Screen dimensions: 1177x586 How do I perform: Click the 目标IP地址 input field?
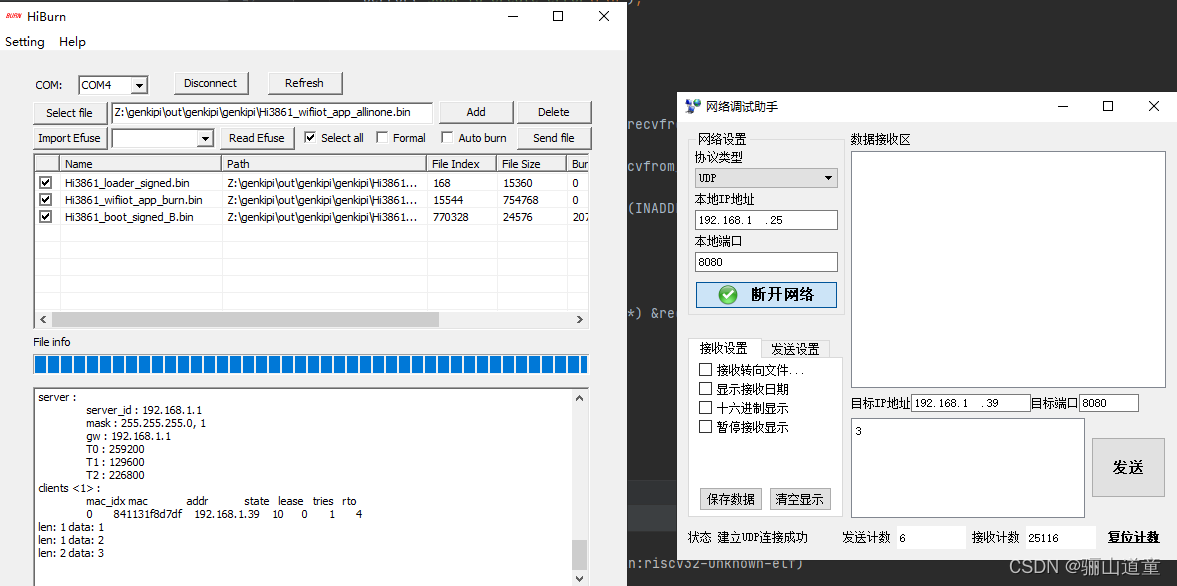971,403
